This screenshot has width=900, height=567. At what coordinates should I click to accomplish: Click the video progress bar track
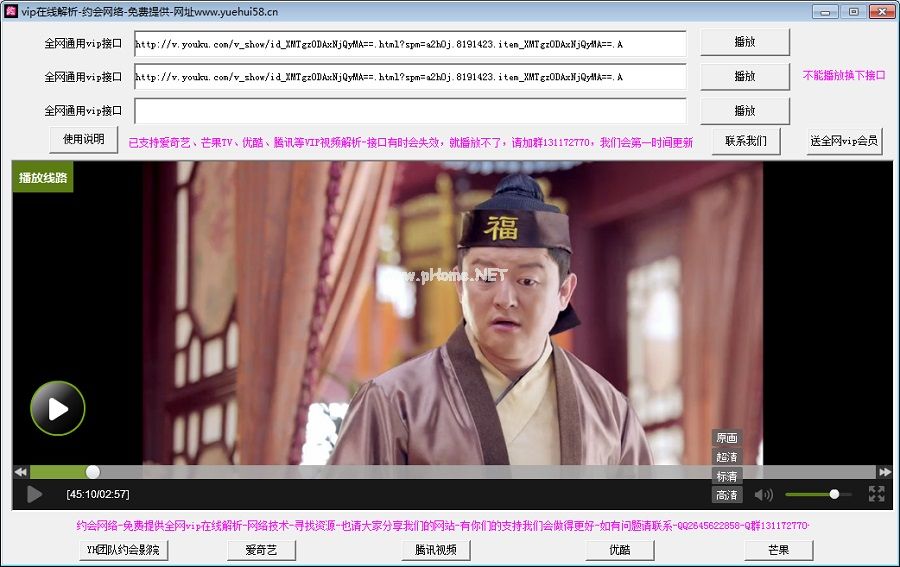pyautogui.click(x=452, y=472)
